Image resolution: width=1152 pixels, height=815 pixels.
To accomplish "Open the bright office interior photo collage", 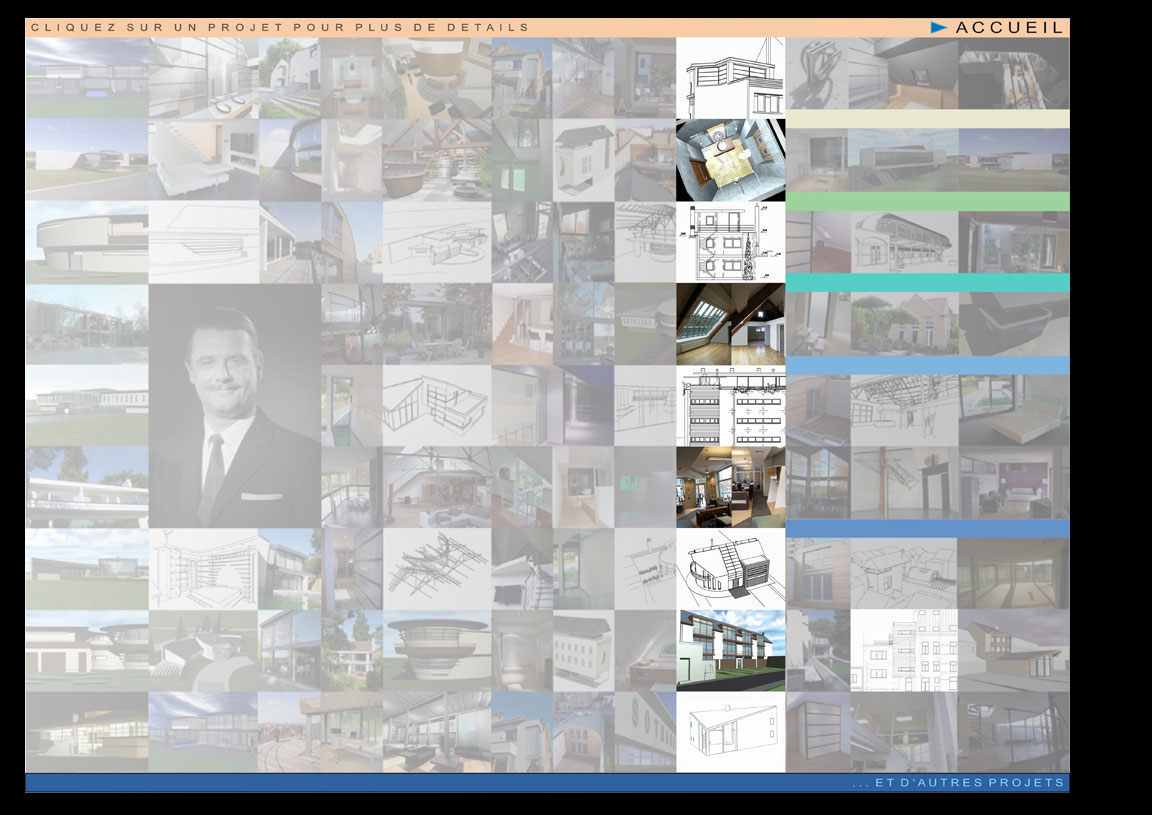I will pos(730,487).
